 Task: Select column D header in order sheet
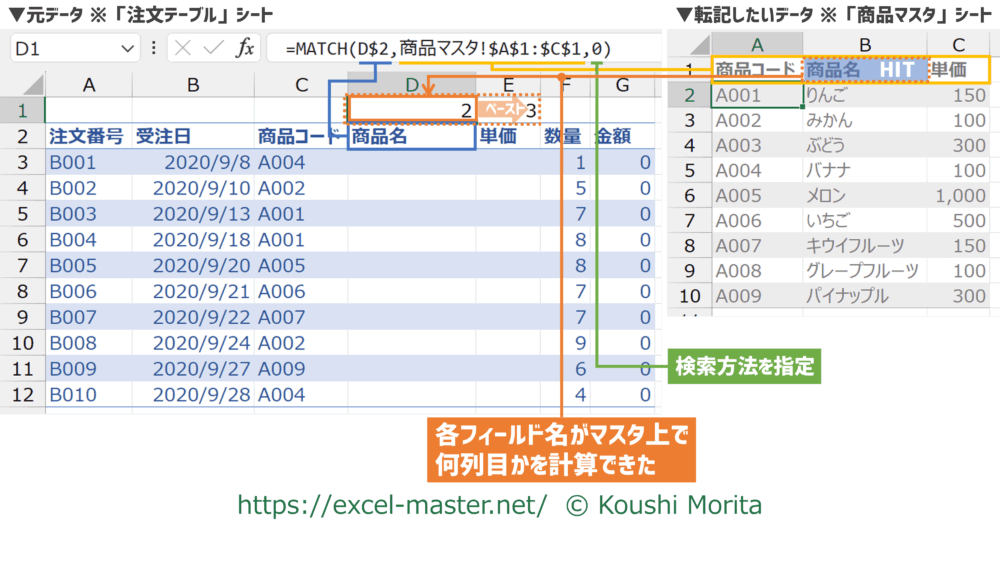[x=411, y=86]
